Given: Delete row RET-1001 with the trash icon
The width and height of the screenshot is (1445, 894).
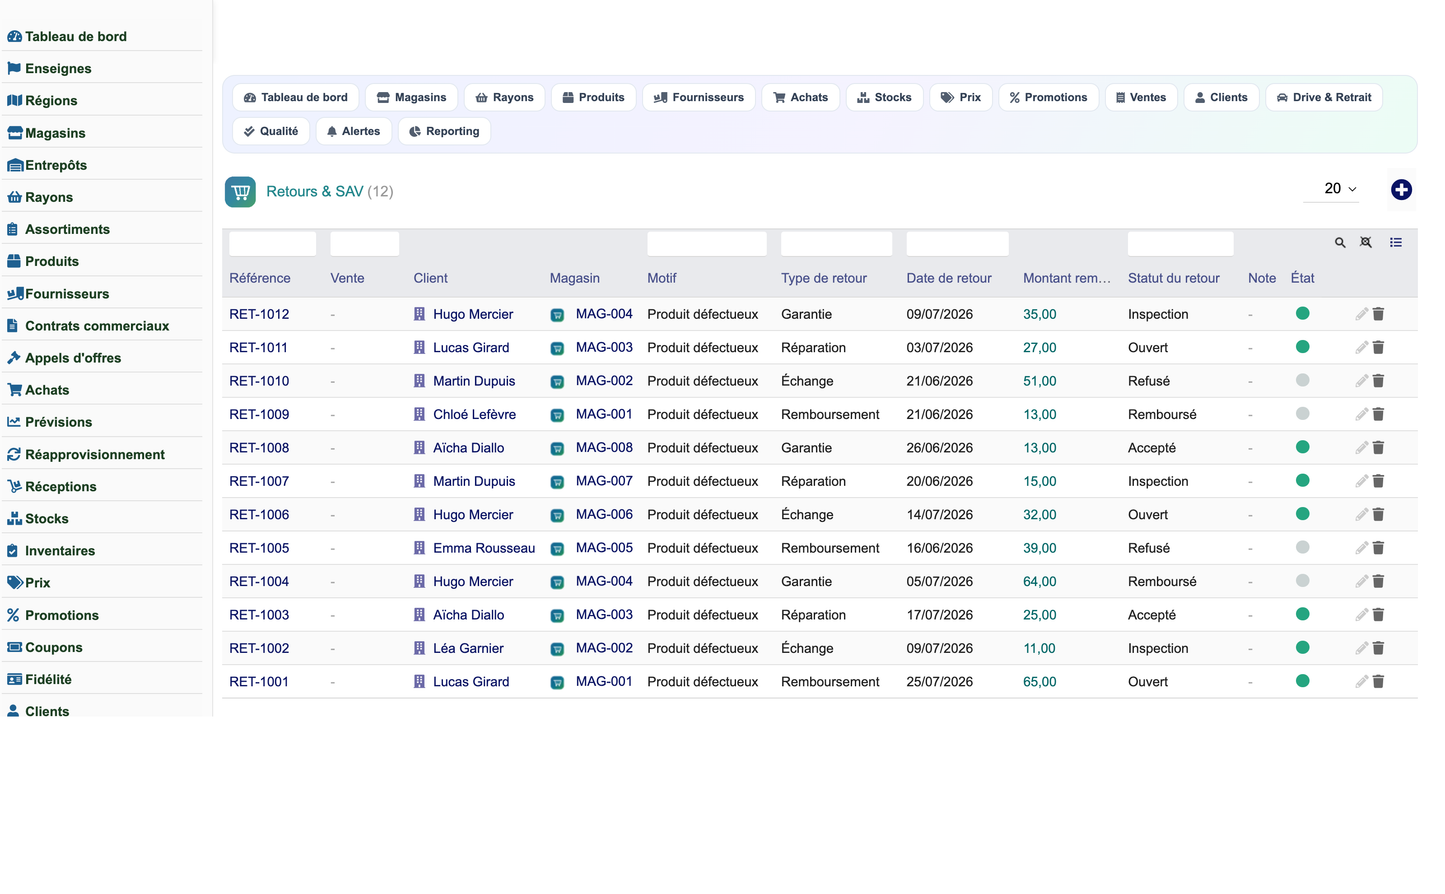Looking at the screenshot, I should point(1378,682).
